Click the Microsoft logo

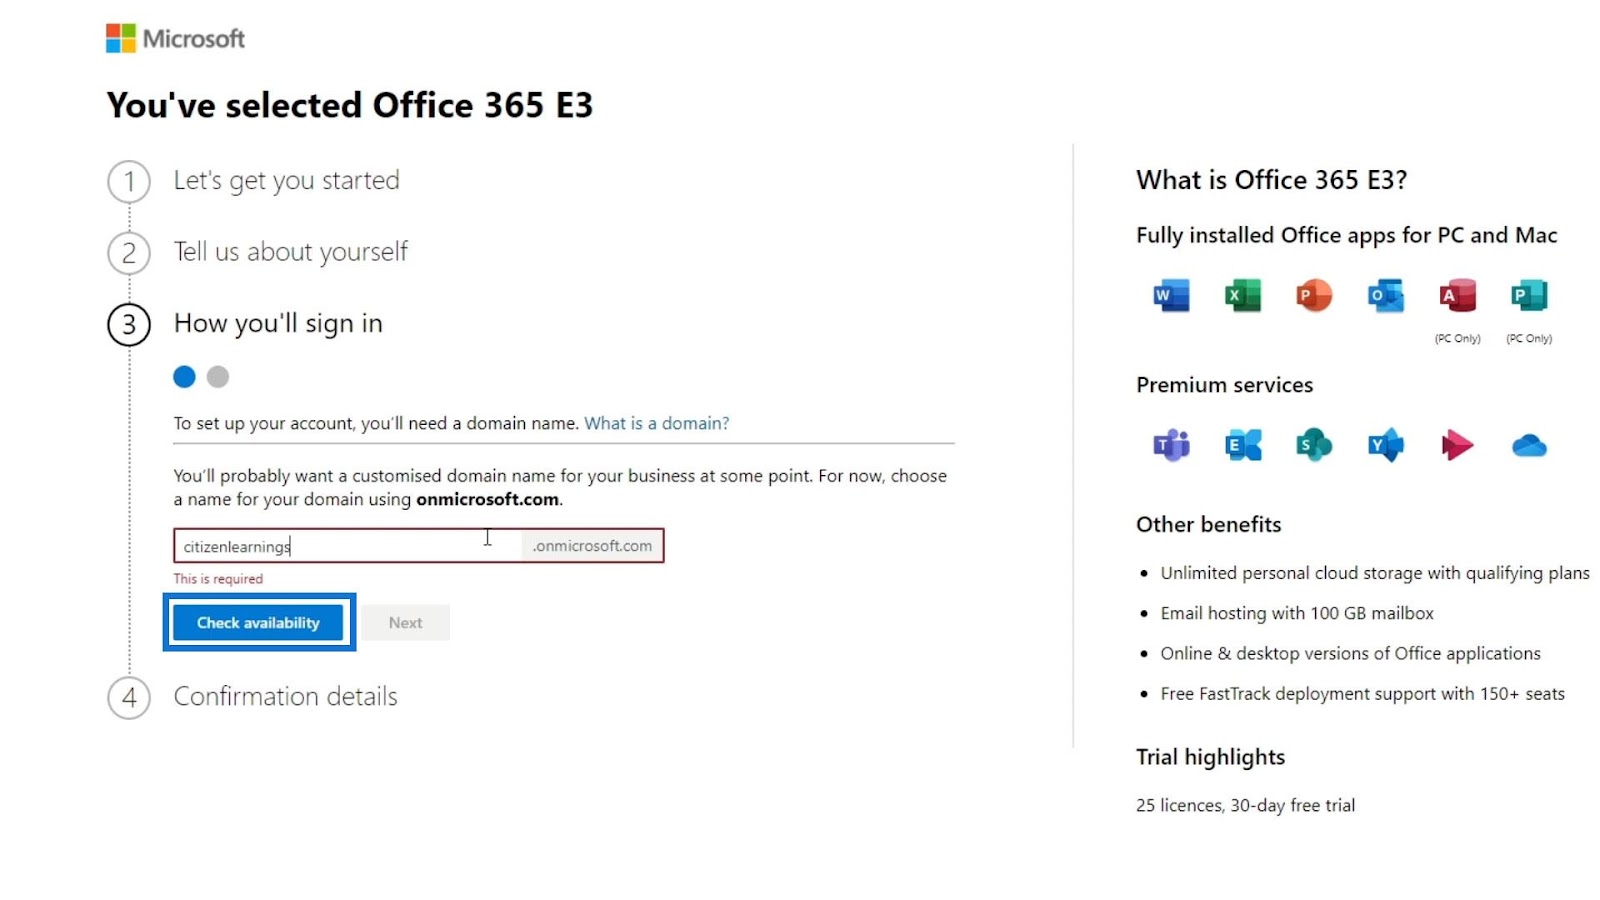click(175, 38)
